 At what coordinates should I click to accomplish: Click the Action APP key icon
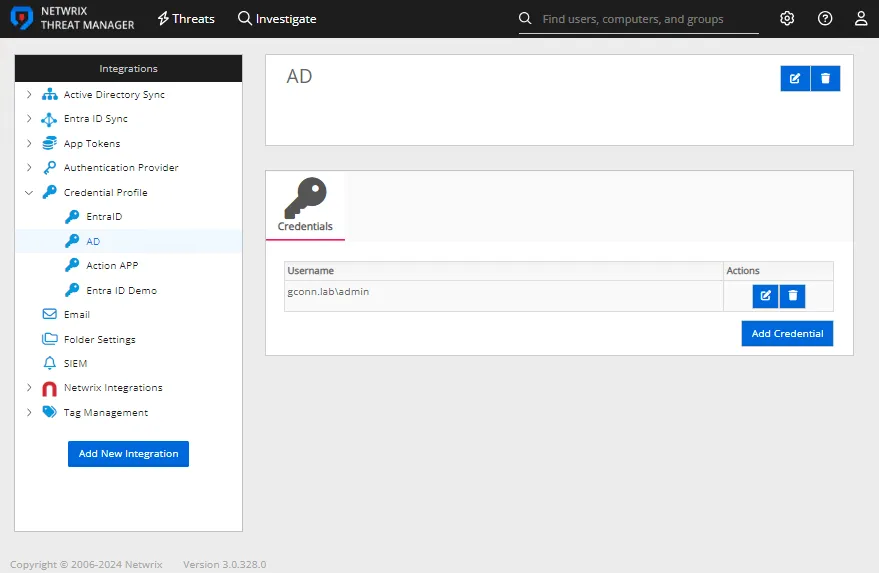(72, 265)
